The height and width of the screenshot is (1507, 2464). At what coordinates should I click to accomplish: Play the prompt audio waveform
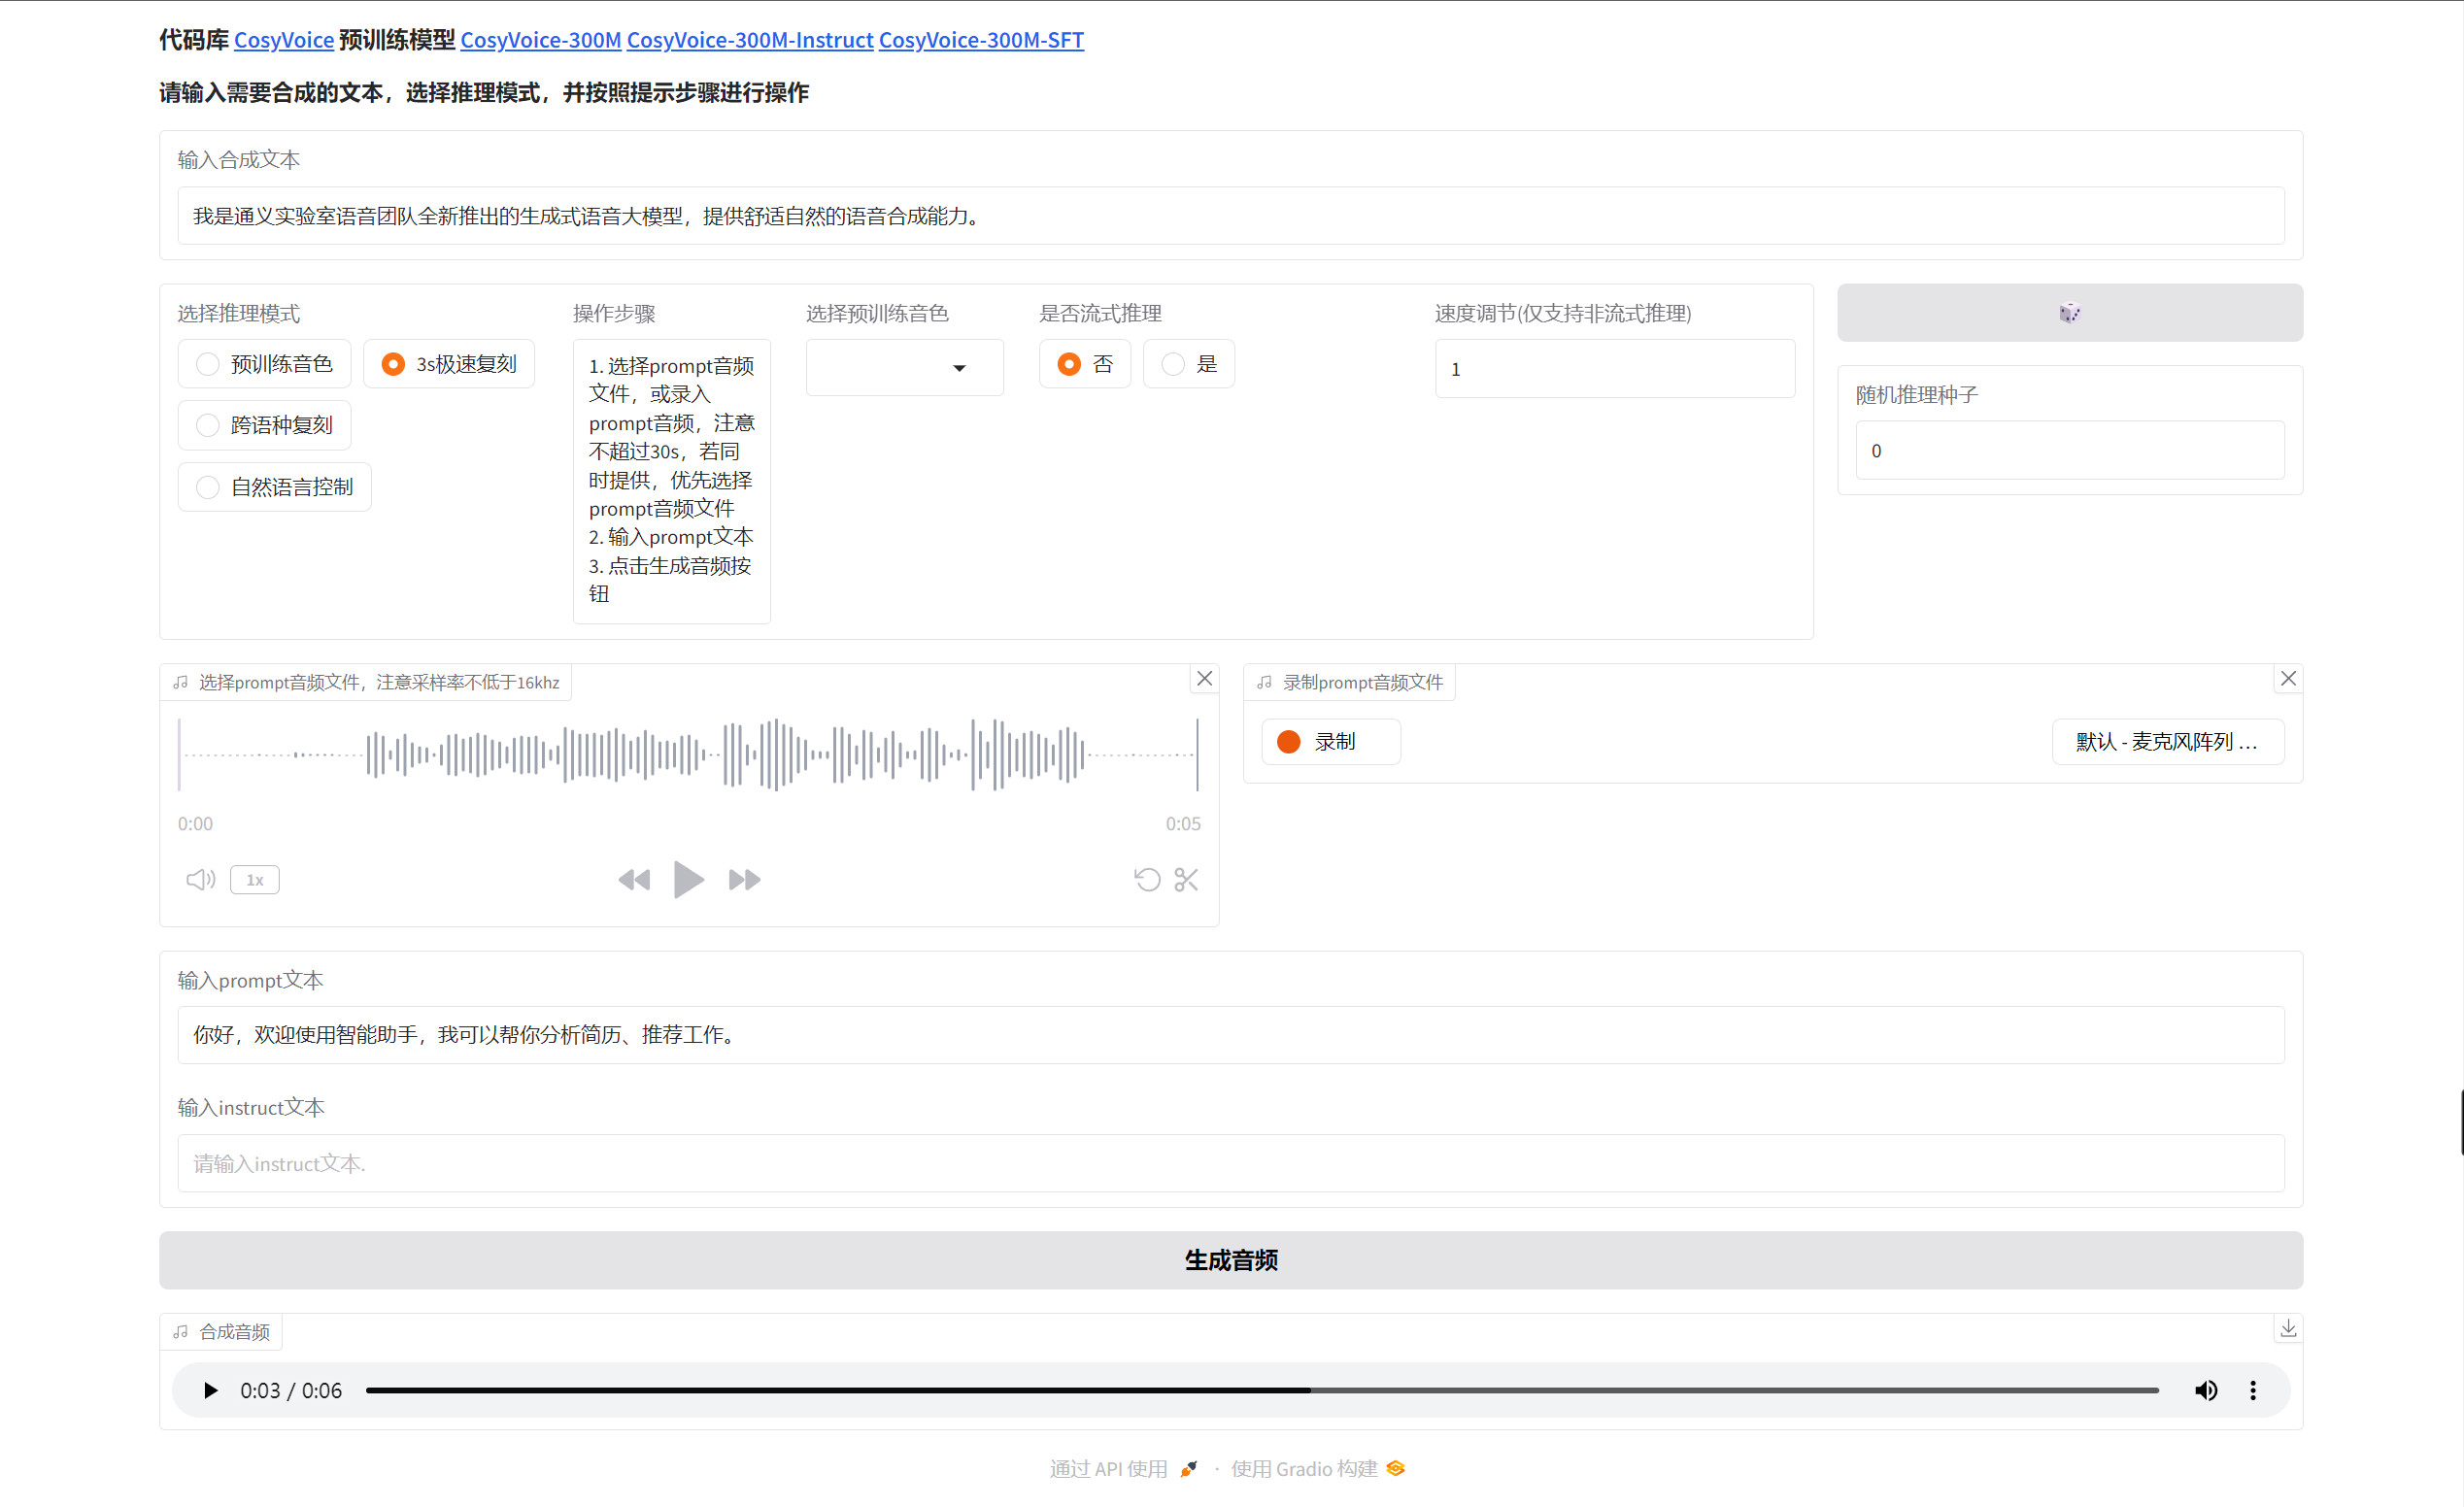tap(688, 880)
